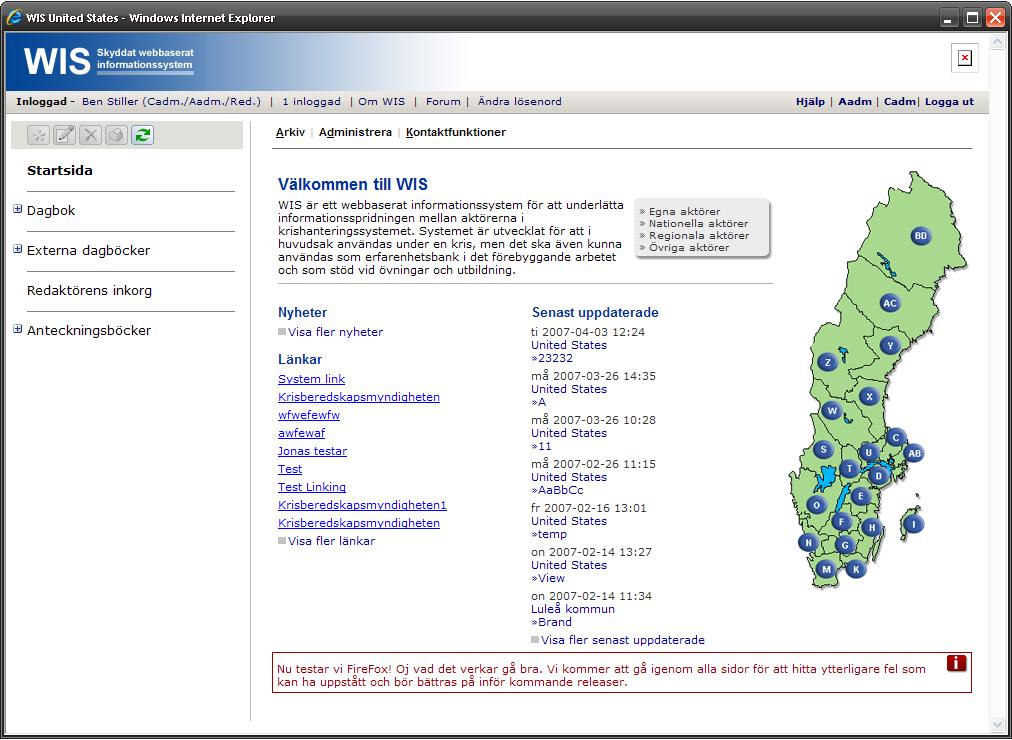Click Logga ut
The height and width of the screenshot is (740, 1012).
[x=949, y=101]
